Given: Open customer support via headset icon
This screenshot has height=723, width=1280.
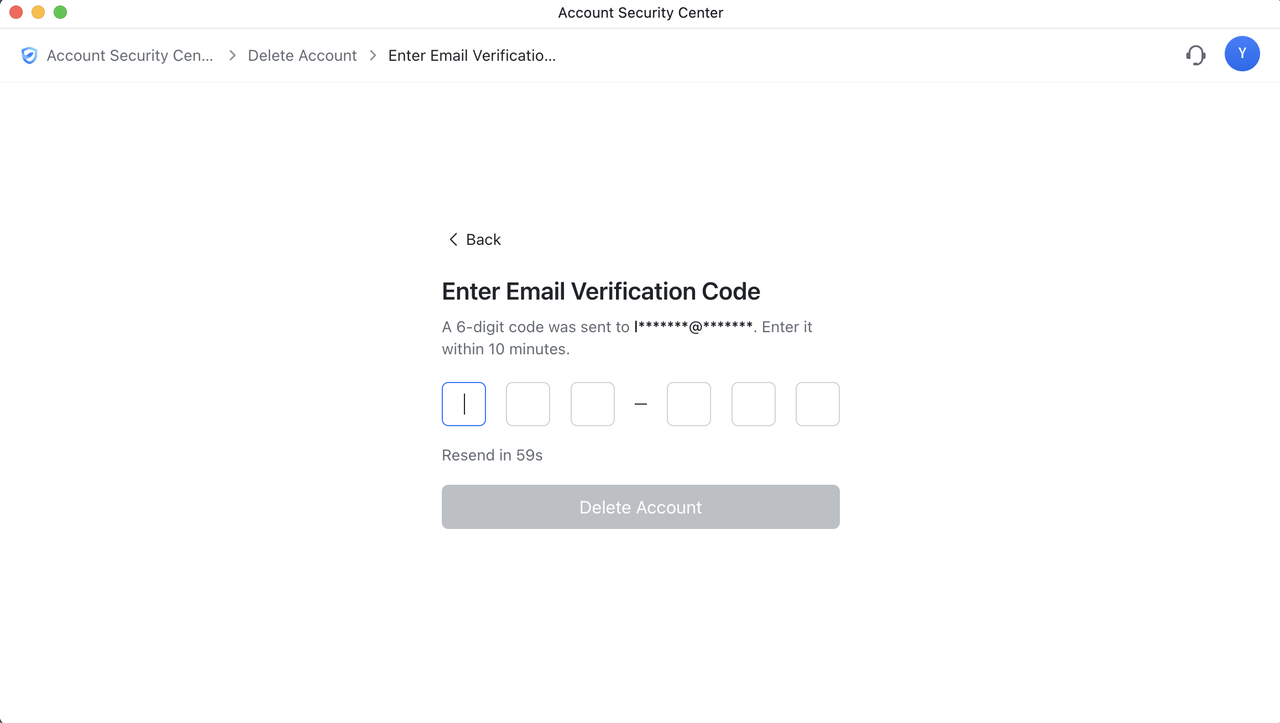Looking at the screenshot, I should pos(1196,55).
